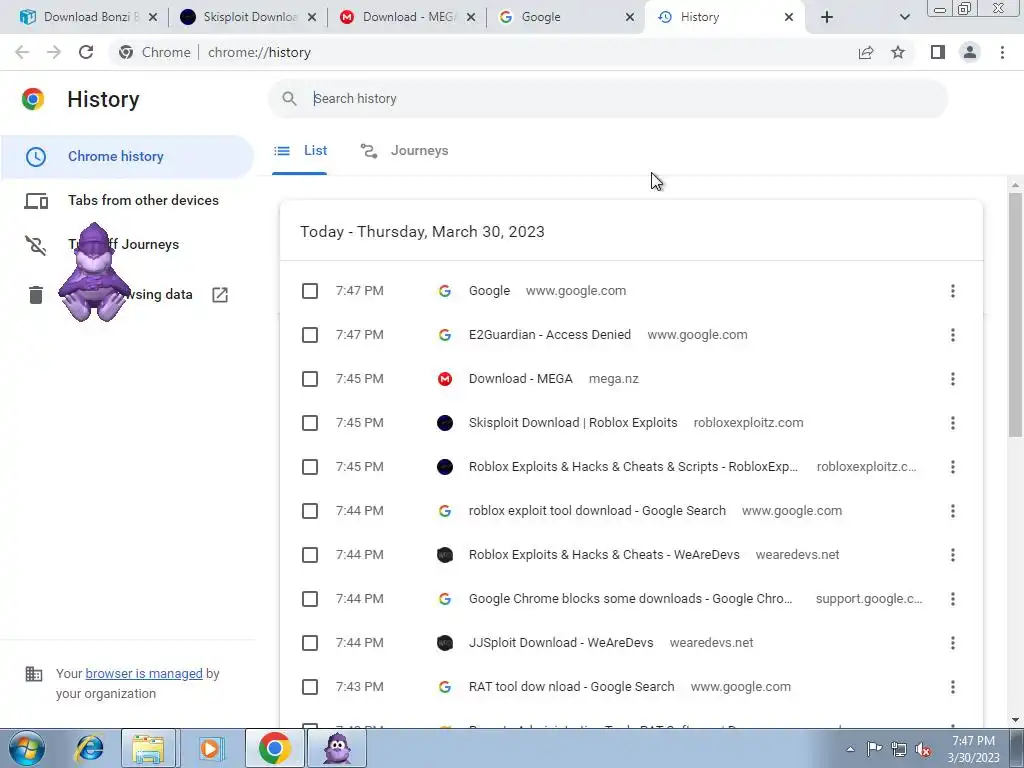Viewport: 1024px width, 768px height.
Task: Click the address bar showing chrome://history
Action: (x=482, y=52)
